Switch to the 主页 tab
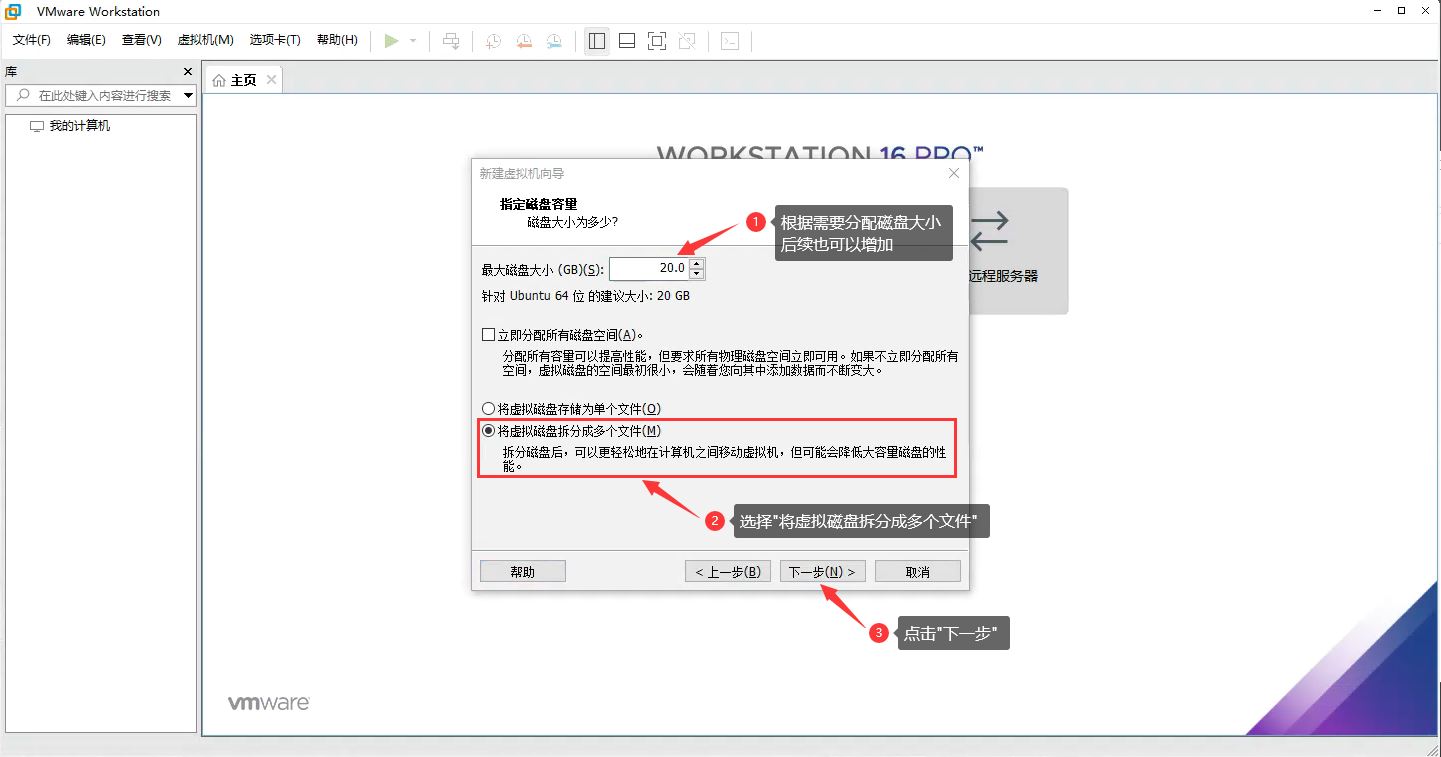This screenshot has width=1441, height=757. (243, 80)
